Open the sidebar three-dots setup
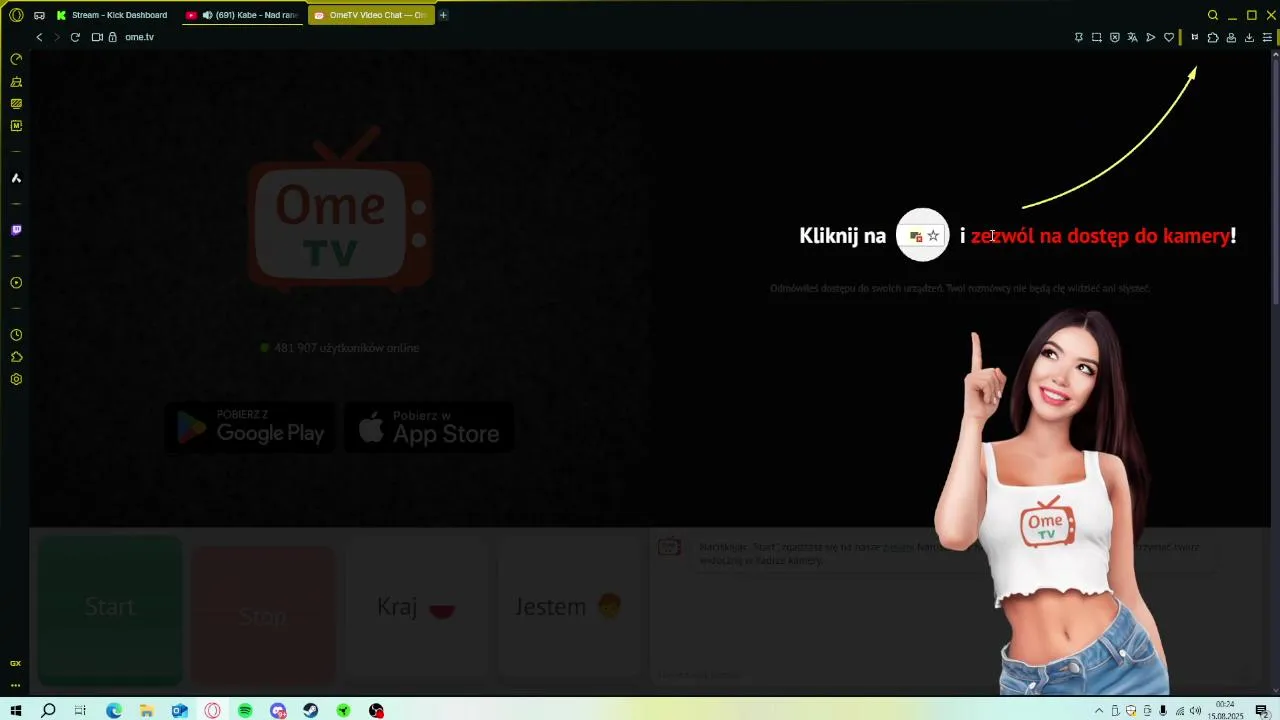The width and height of the screenshot is (1280, 720). 16,685
